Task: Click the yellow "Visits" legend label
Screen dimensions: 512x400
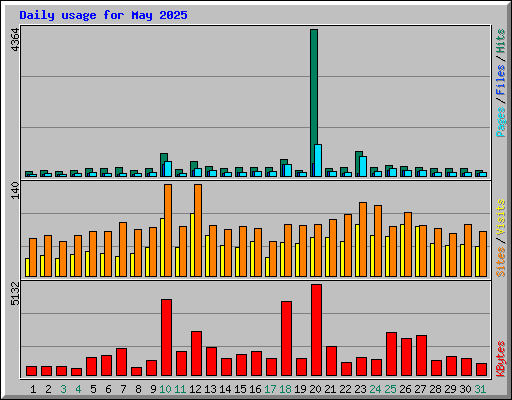Action: coord(500,218)
